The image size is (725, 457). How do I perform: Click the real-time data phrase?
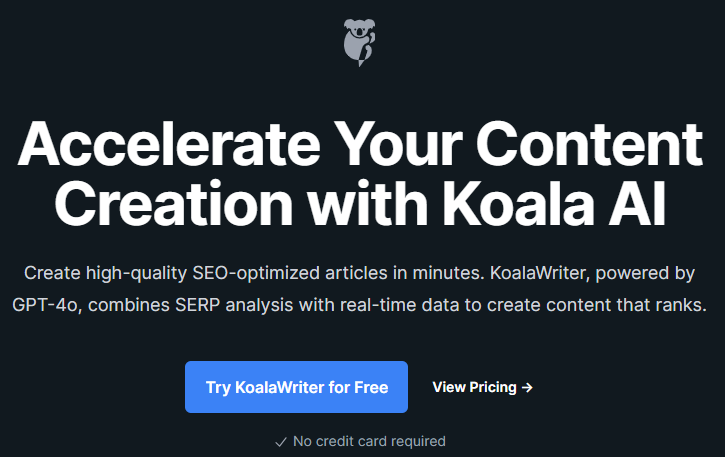click(x=399, y=305)
